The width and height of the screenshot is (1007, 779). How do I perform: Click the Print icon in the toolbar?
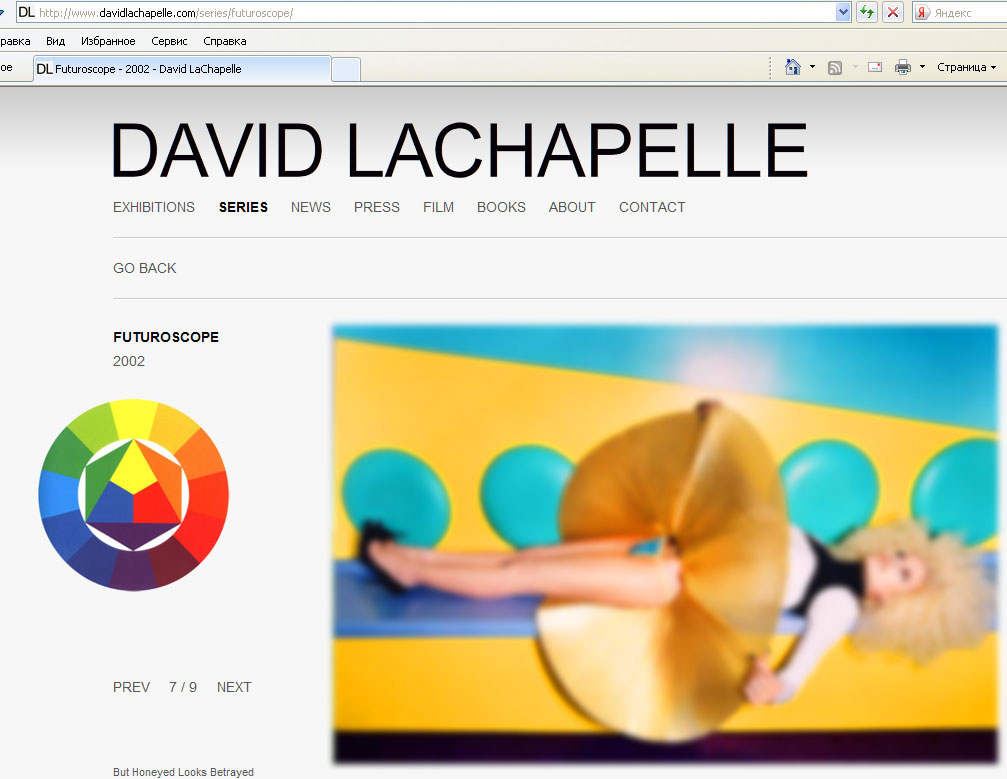click(x=903, y=67)
